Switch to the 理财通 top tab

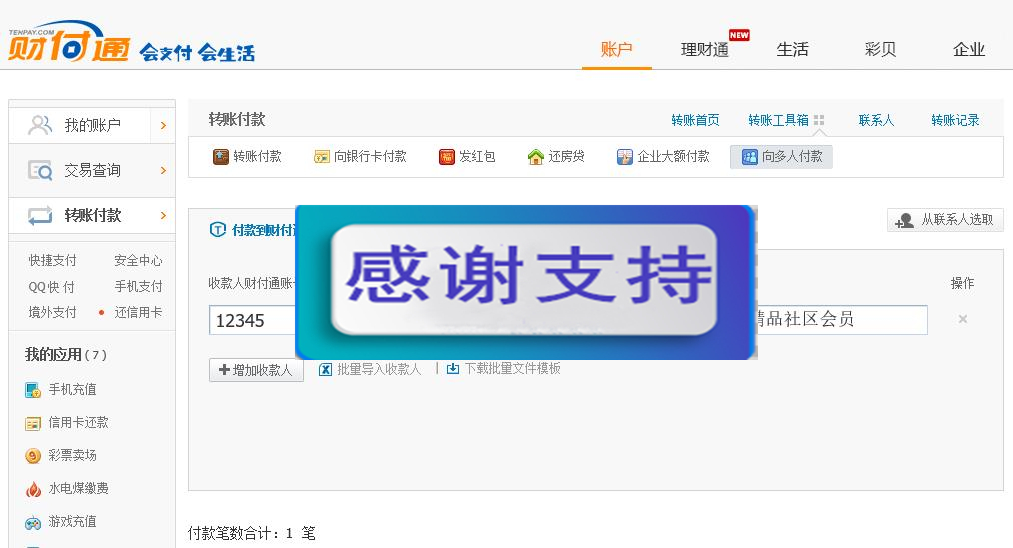pyautogui.click(x=705, y=49)
